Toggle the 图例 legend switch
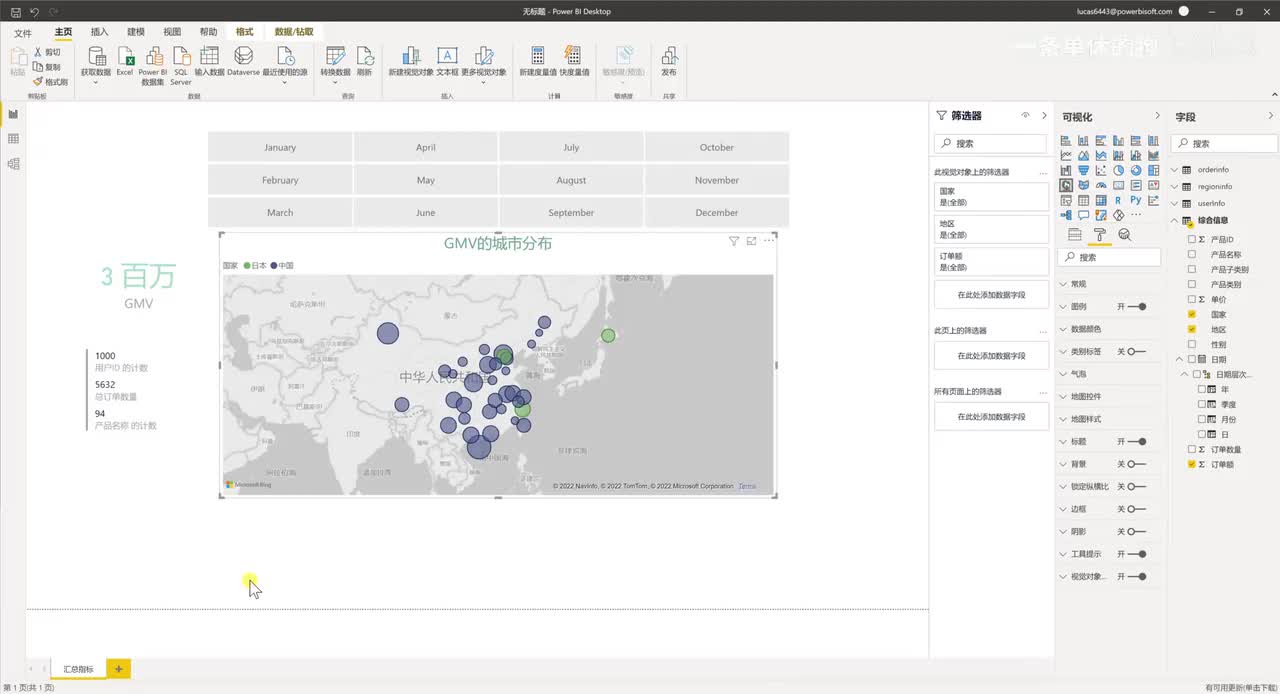 point(1138,306)
